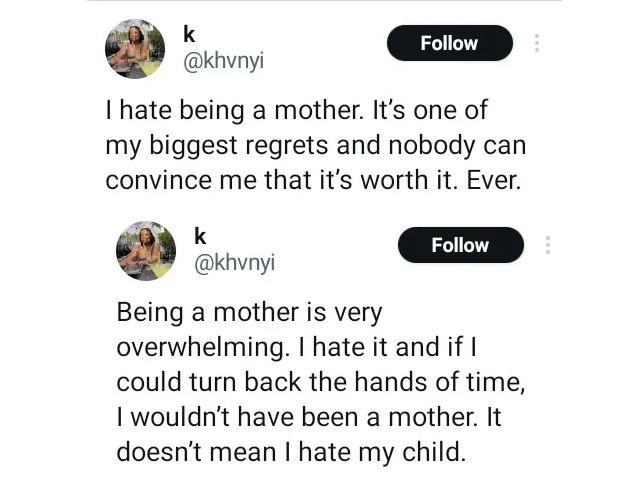The width and height of the screenshot is (628, 484).
Task: Click the line "I wouldn't have been a mother. It"
Action: tap(309, 417)
